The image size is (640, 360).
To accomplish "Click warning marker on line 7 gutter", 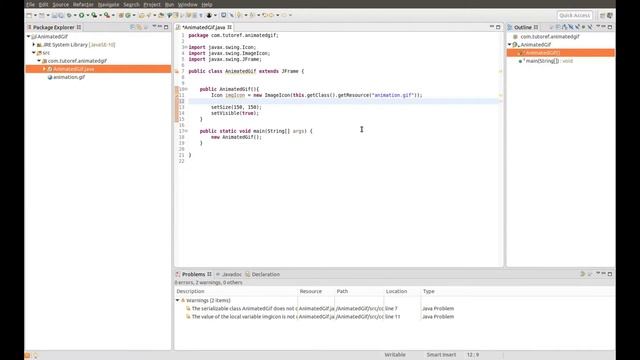I will tap(177, 71).
